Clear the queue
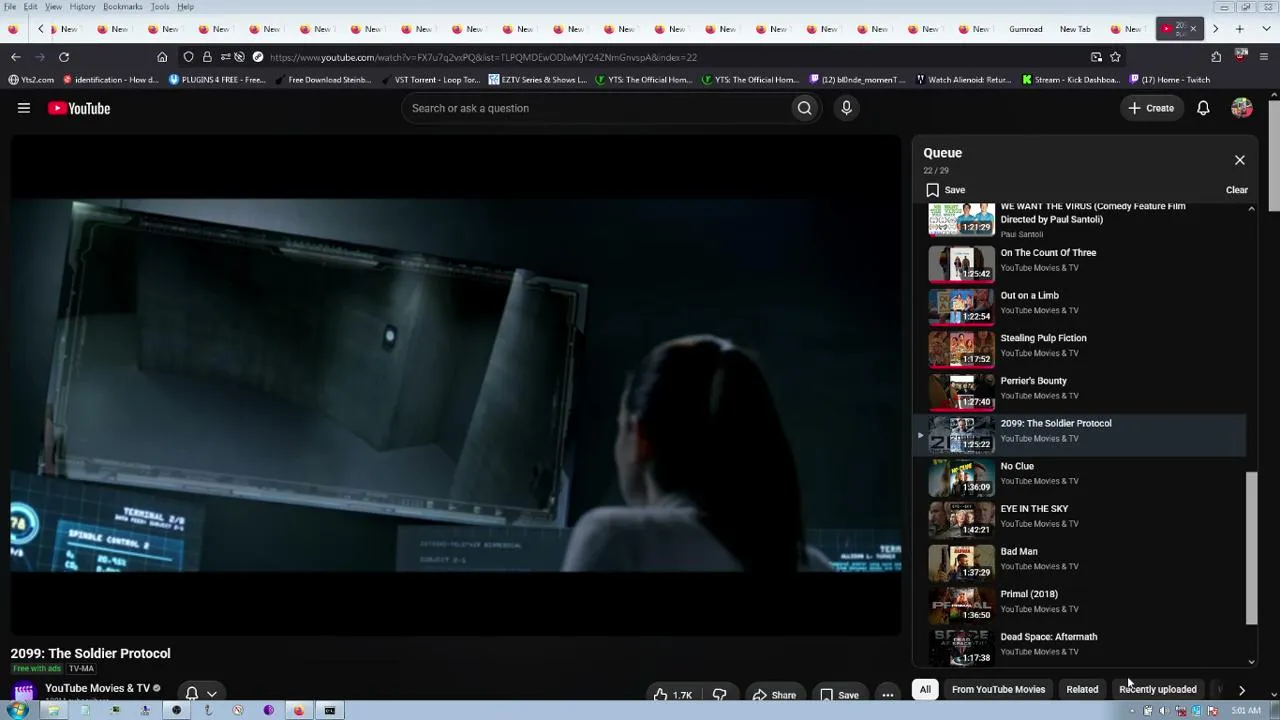Image resolution: width=1280 pixels, height=720 pixels. 1237,190
